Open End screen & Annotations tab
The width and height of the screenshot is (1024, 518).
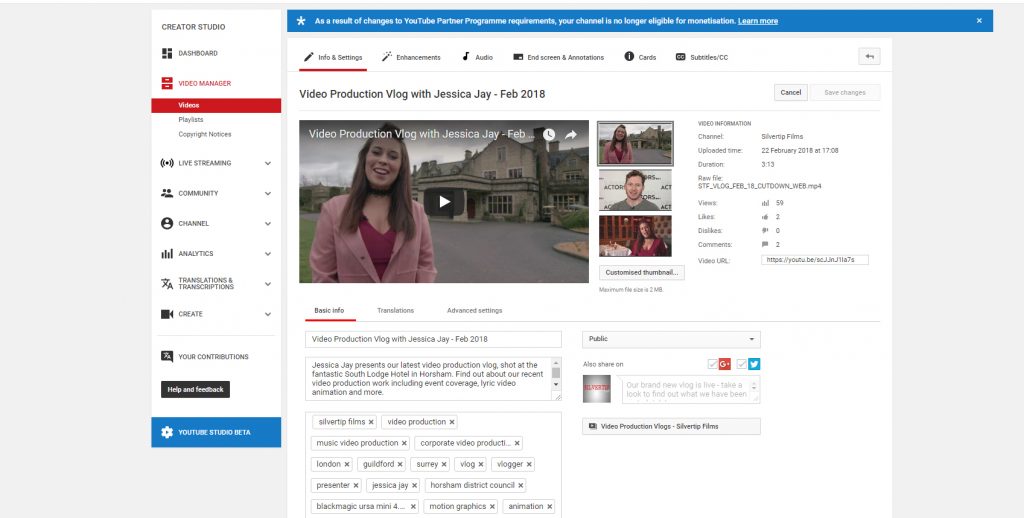click(x=558, y=57)
